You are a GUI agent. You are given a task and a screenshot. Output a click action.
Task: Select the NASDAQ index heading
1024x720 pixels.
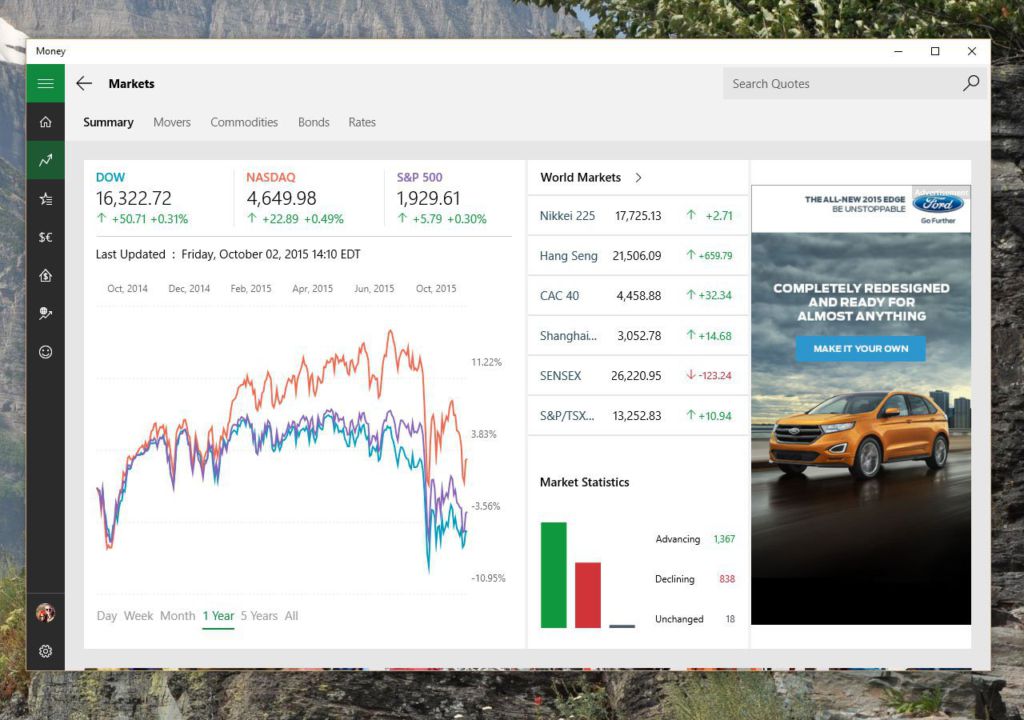[270, 177]
